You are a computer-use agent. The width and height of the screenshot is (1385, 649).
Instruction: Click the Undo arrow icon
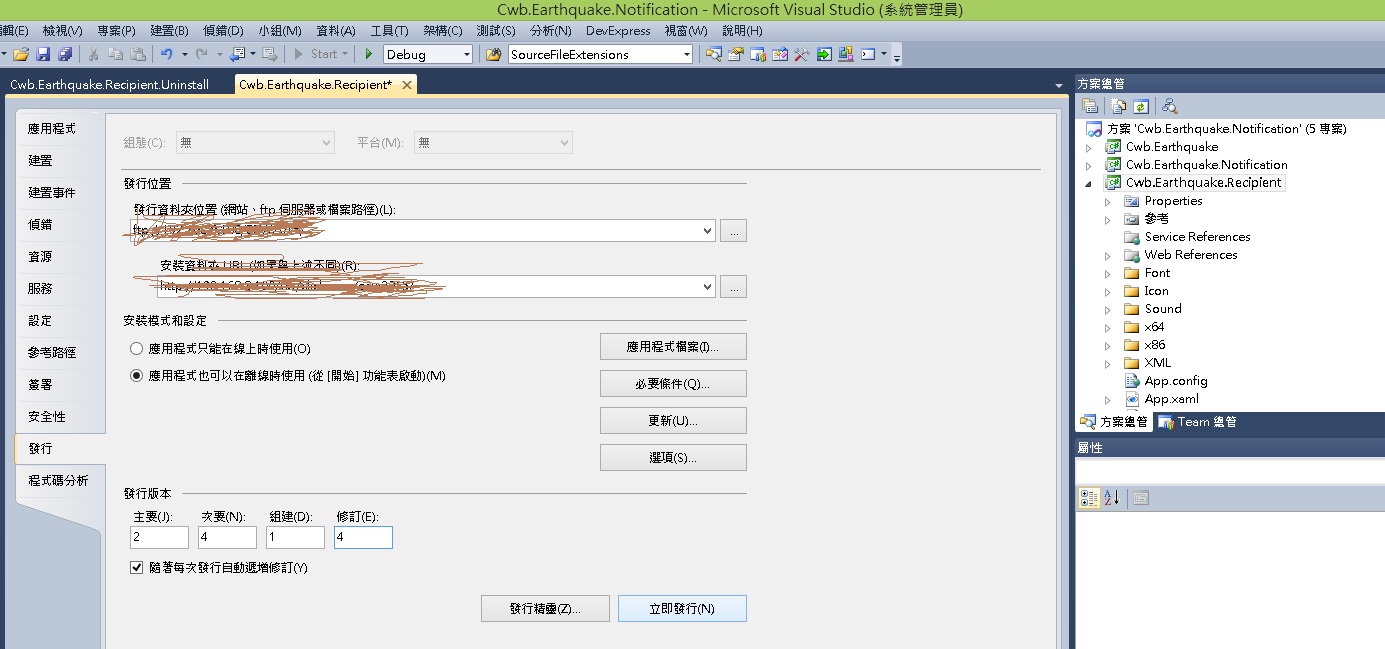(x=167, y=54)
